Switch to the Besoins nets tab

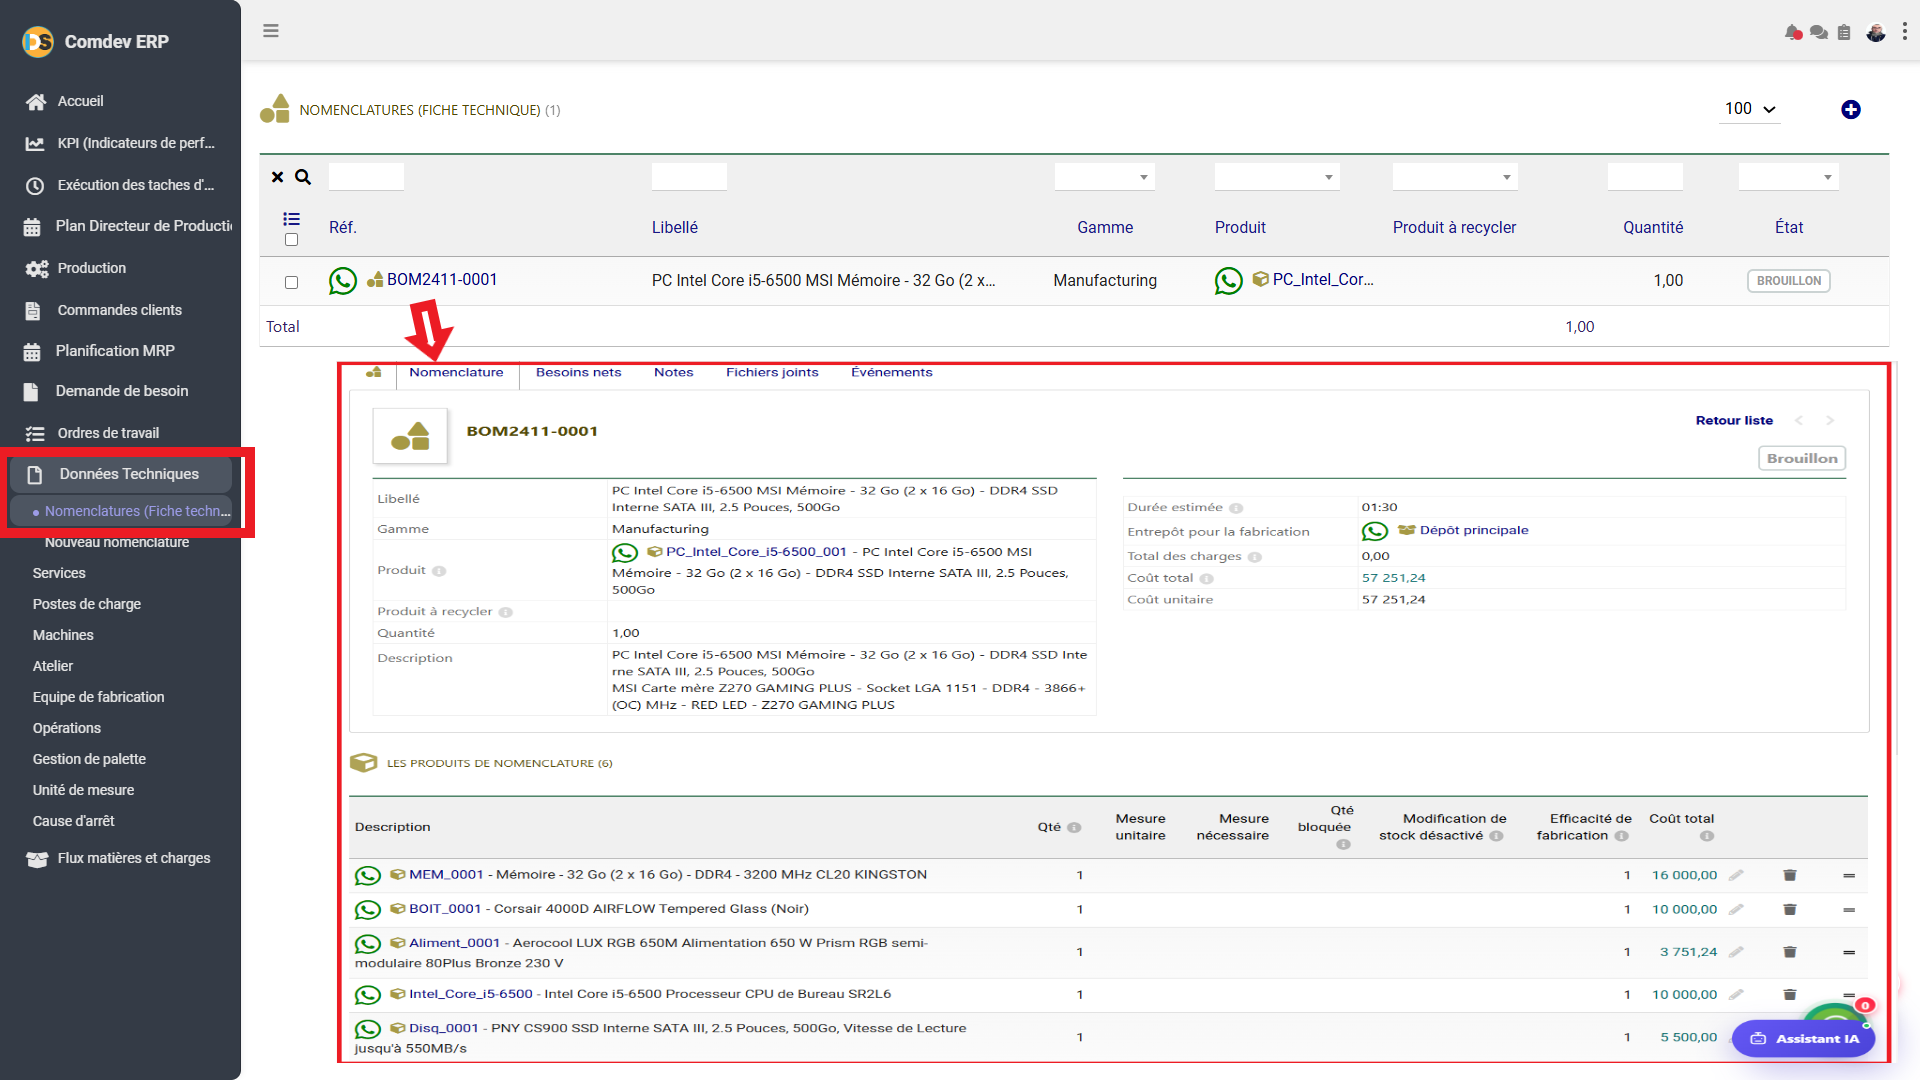click(578, 373)
